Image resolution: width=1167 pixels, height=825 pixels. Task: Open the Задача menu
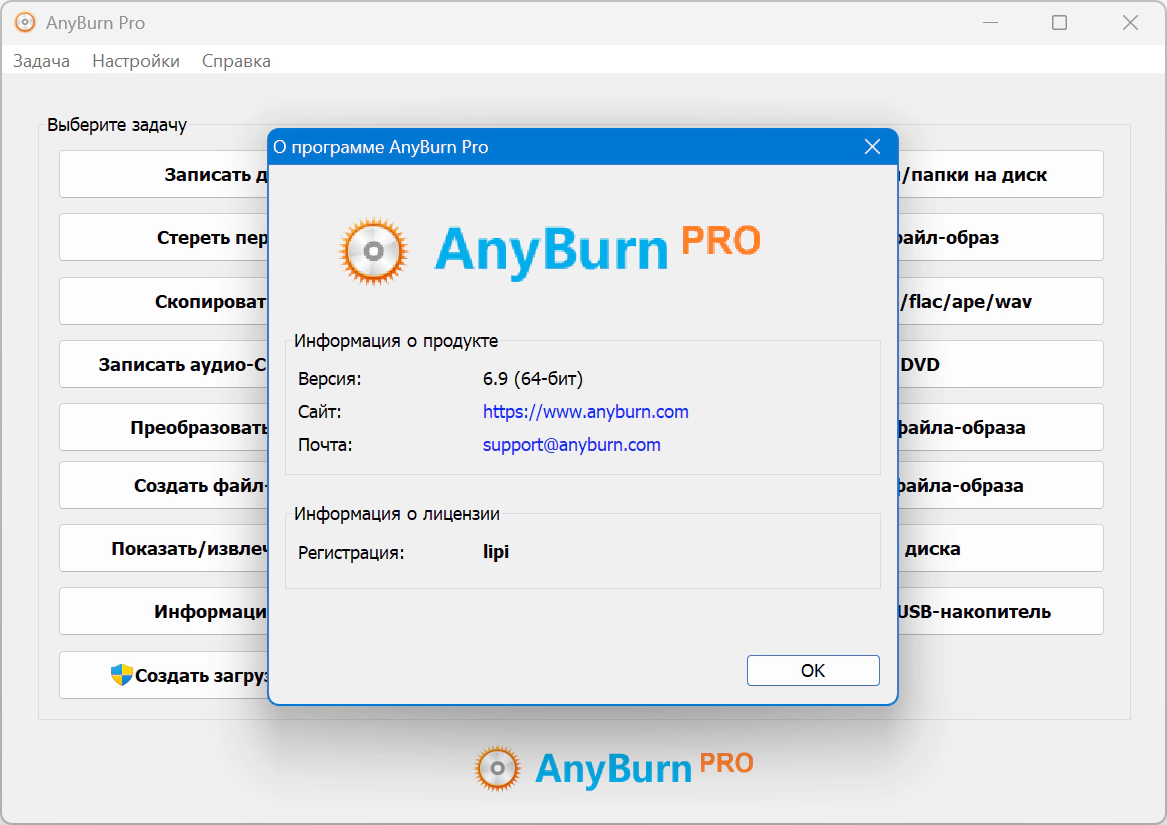click(x=42, y=61)
